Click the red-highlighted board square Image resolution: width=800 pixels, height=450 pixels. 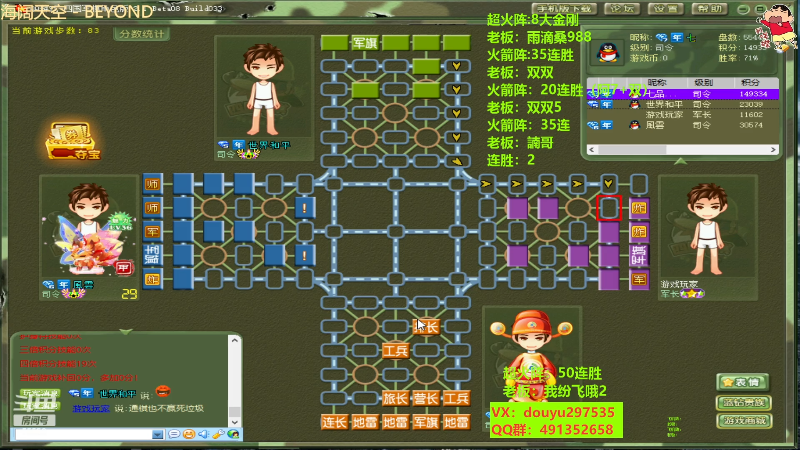click(x=609, y=208)
